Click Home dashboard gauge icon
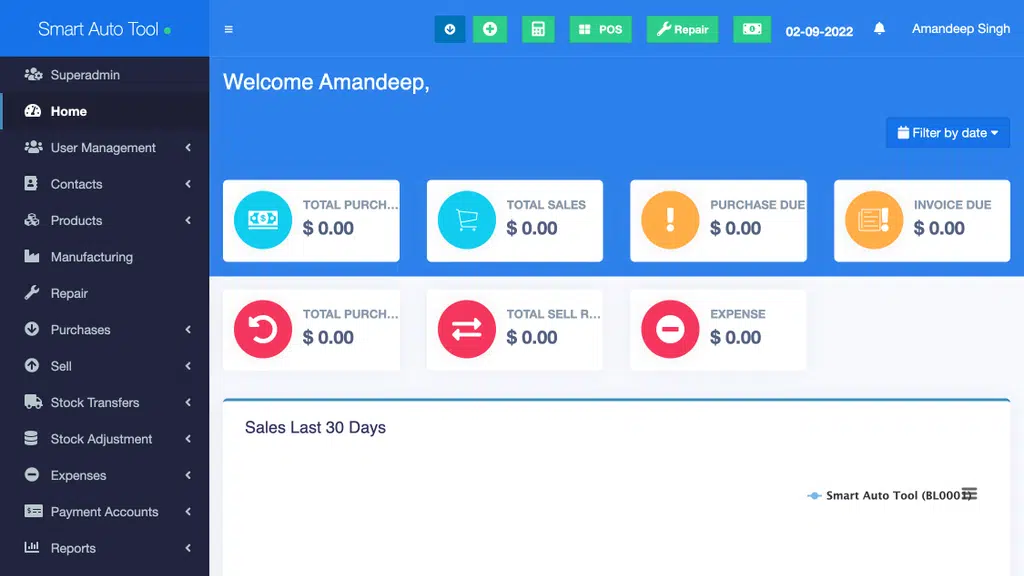Screen dimensions: 1024x576 [x=32, y=111]
